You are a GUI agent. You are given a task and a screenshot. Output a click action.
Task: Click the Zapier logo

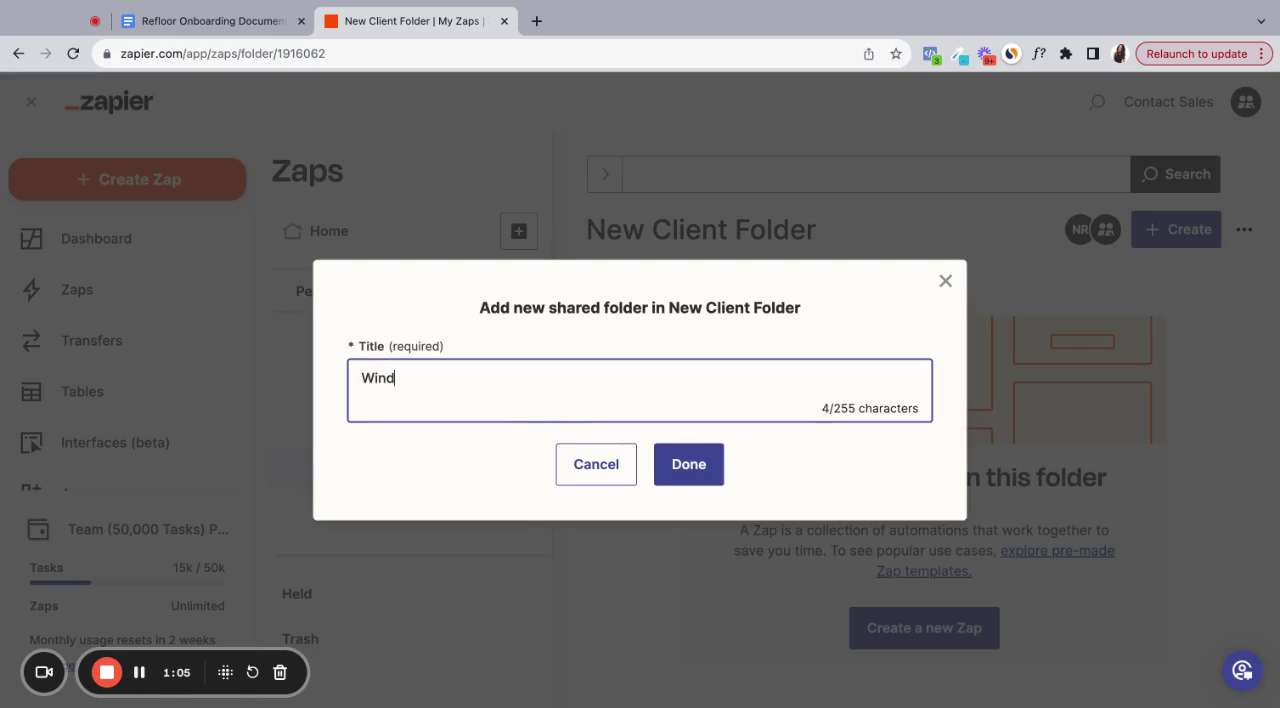109,102
